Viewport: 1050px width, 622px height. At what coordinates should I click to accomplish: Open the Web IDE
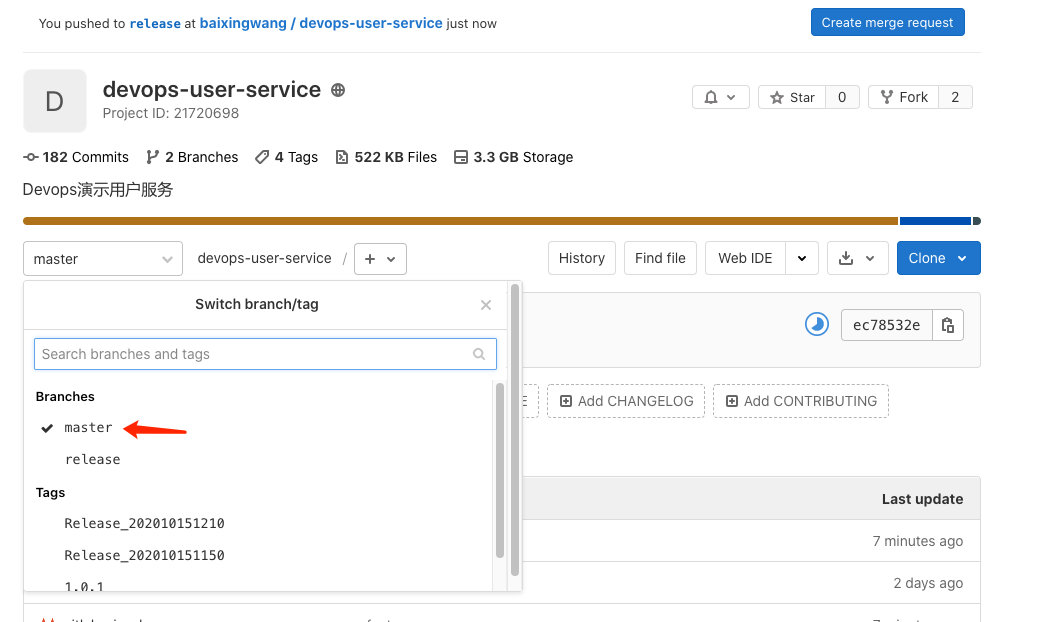[745, 258]
